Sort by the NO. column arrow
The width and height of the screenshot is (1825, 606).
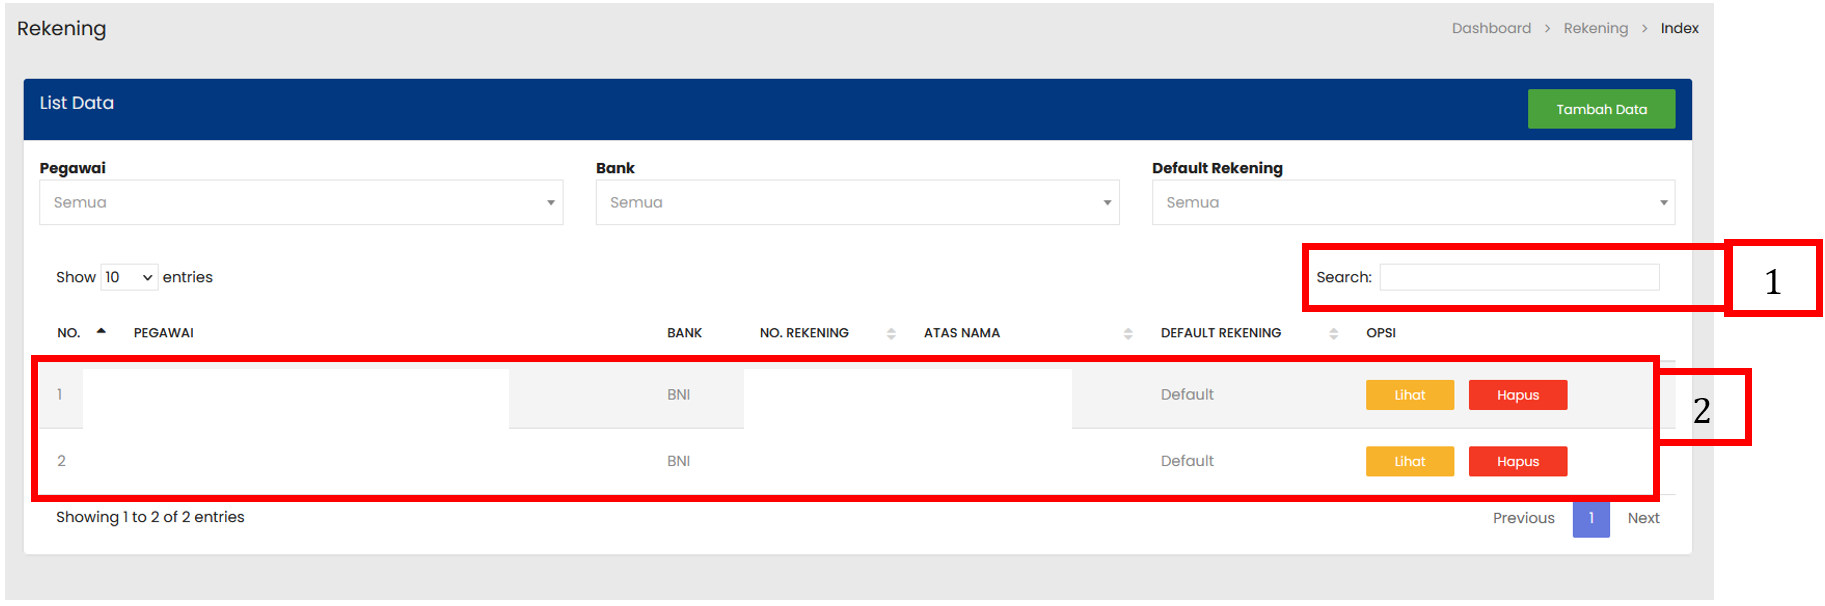(101, 331)
